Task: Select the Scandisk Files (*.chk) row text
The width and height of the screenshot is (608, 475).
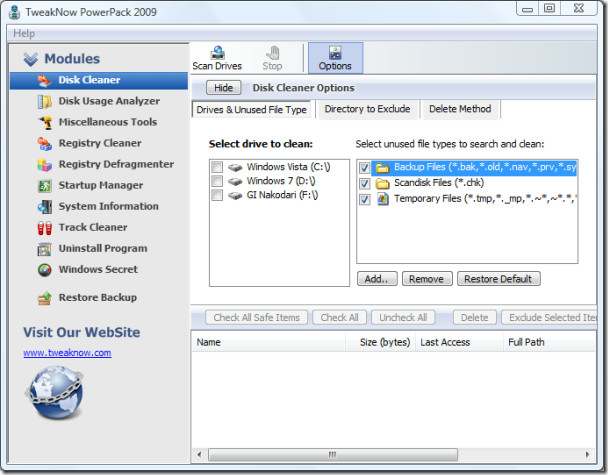Action: pyautogui.click(x=439, y=183)
